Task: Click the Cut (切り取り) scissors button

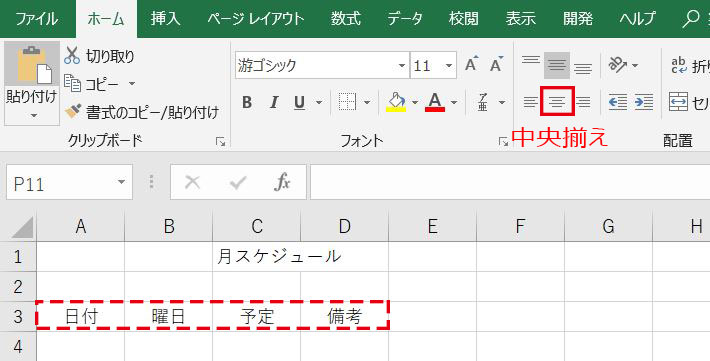Action: [x=99, y=56]
